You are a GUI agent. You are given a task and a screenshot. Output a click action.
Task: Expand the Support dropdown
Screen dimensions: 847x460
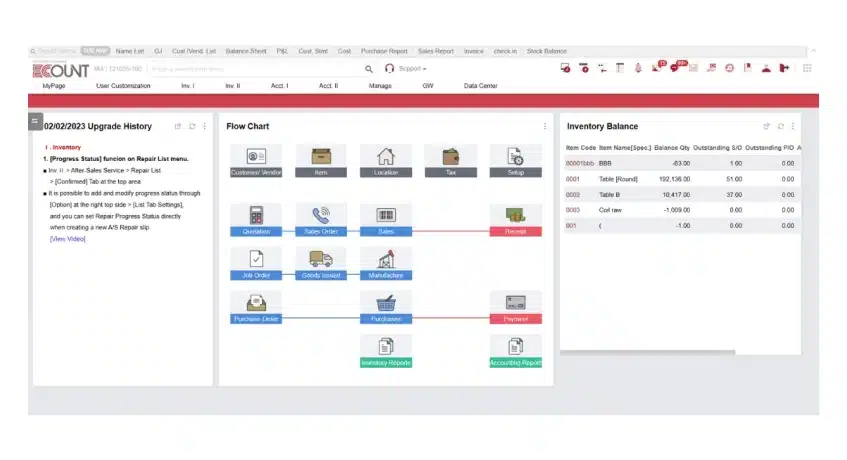pyautogui.click(x=406, y=69)
